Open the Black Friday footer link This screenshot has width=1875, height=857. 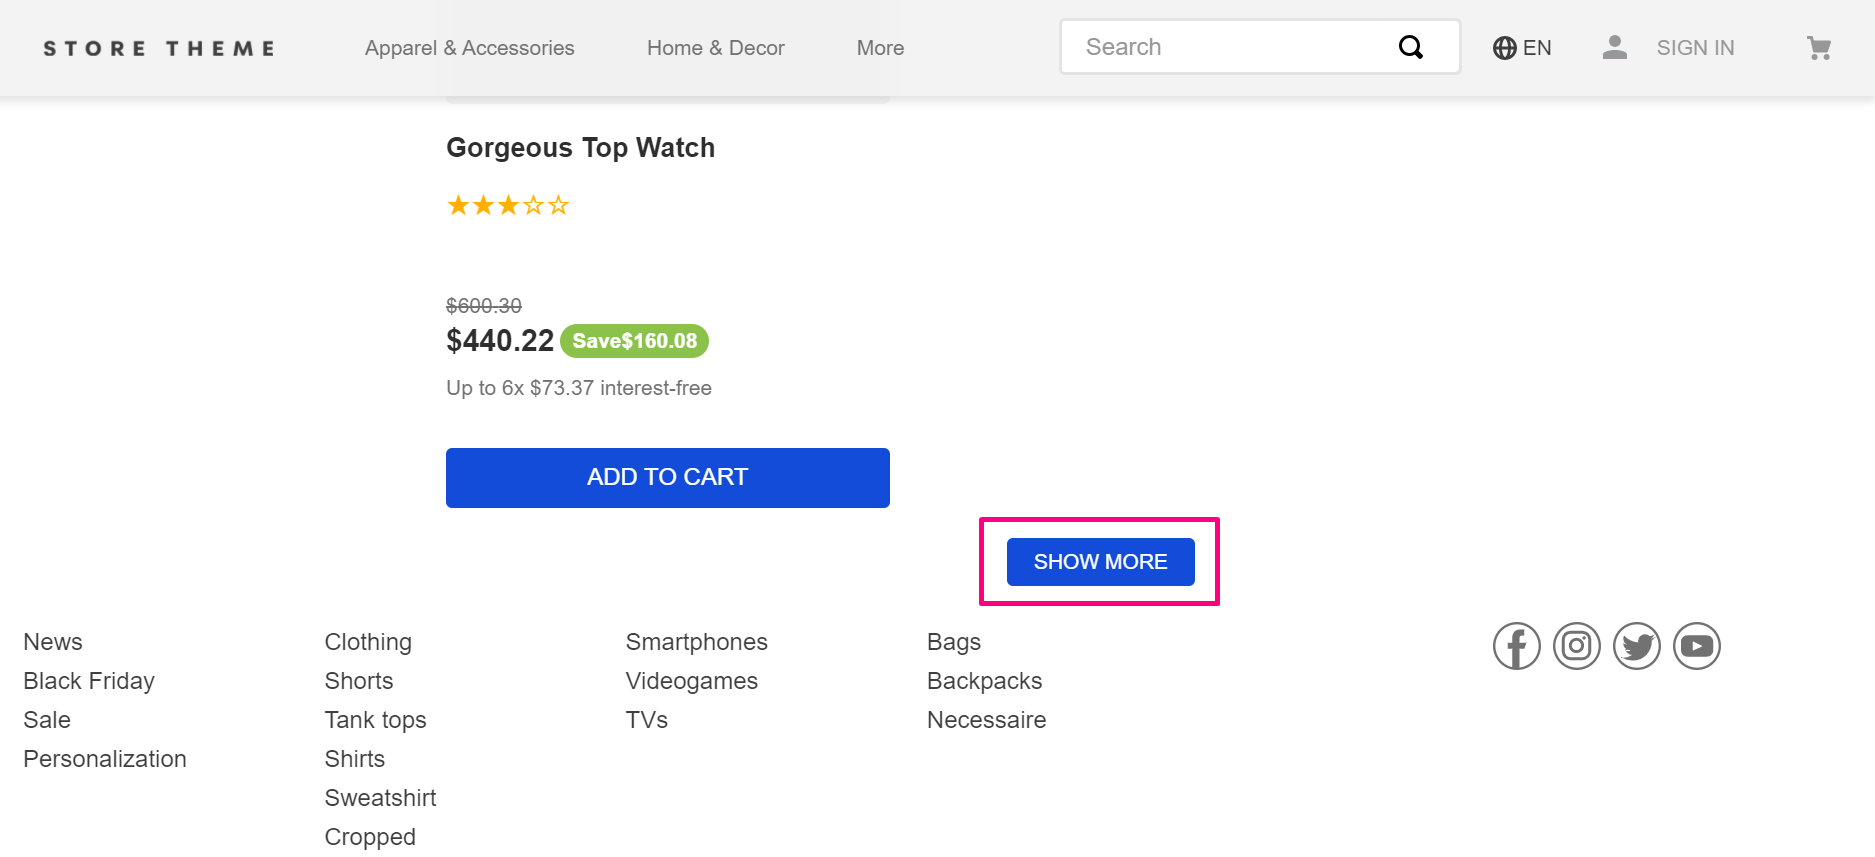(89, 681)
